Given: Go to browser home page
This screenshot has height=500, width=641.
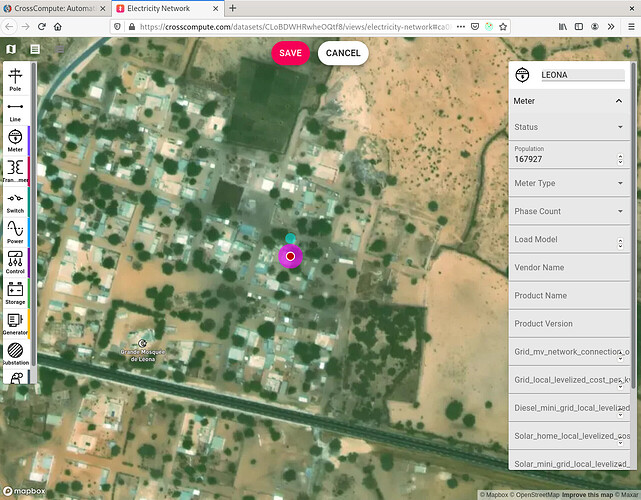Looking at the screenshot, I should coord(58,27).
